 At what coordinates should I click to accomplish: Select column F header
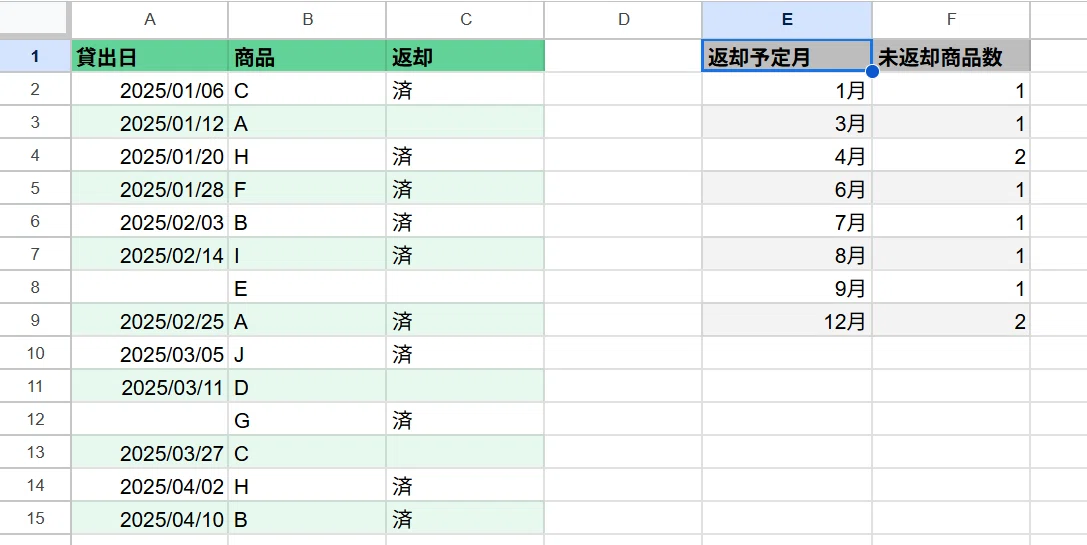tap(951, 19)
